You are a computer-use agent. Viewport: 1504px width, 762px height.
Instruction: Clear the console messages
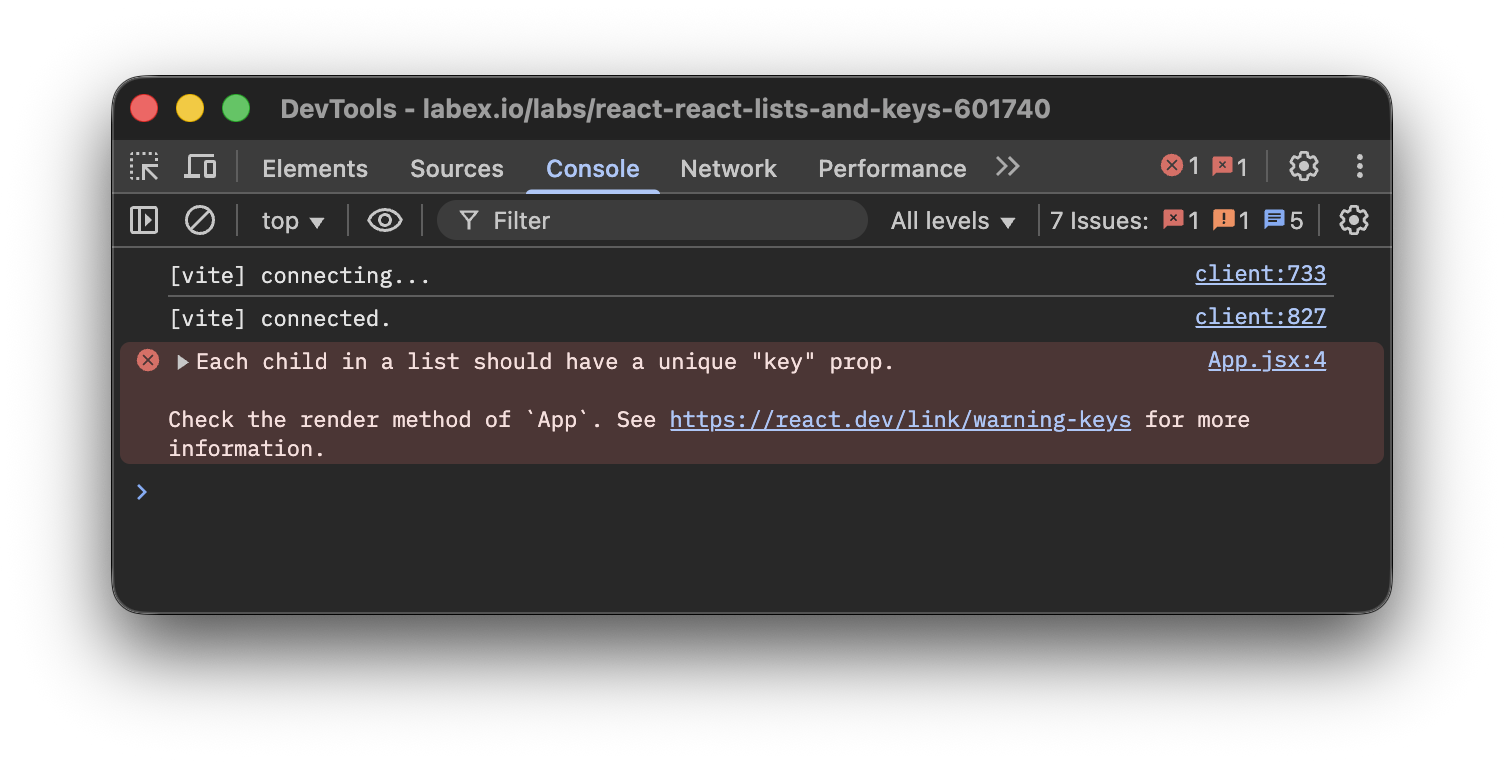[x=199, y=220]
